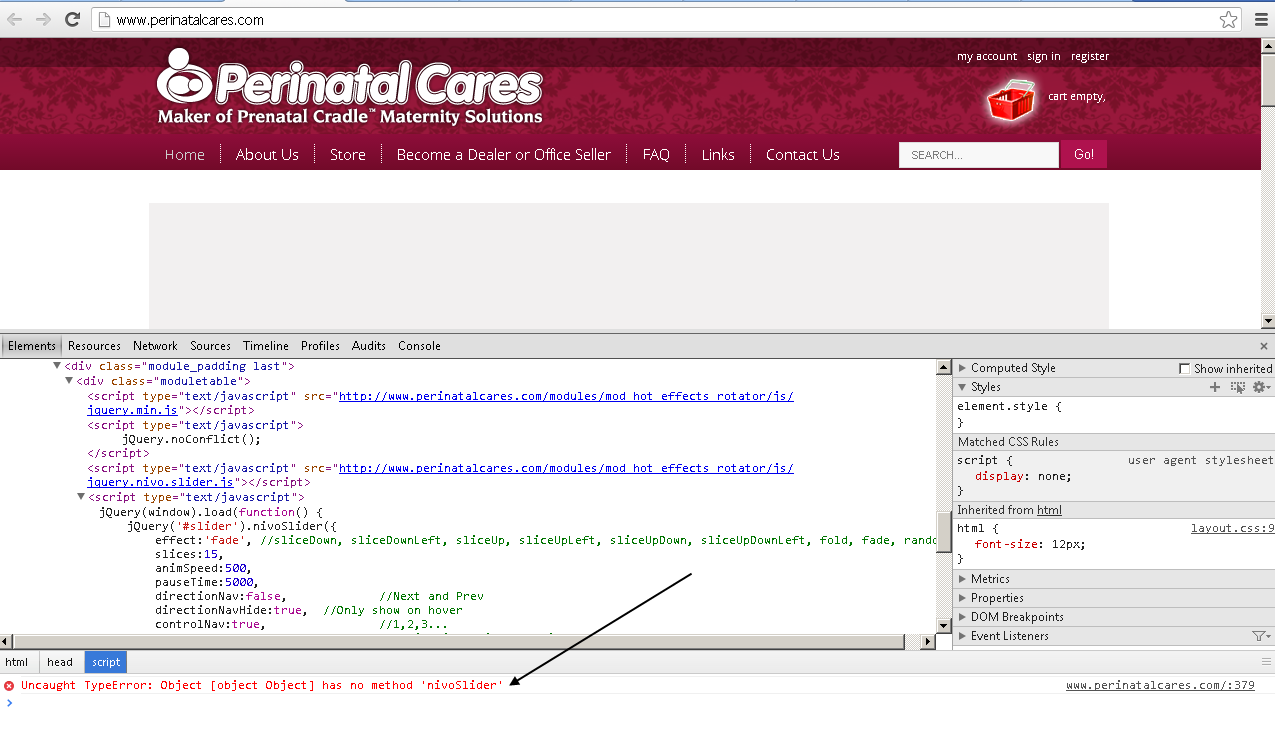Collapse the div moduletable node
Screen dimensions: 1275x753
coord(70,381)
